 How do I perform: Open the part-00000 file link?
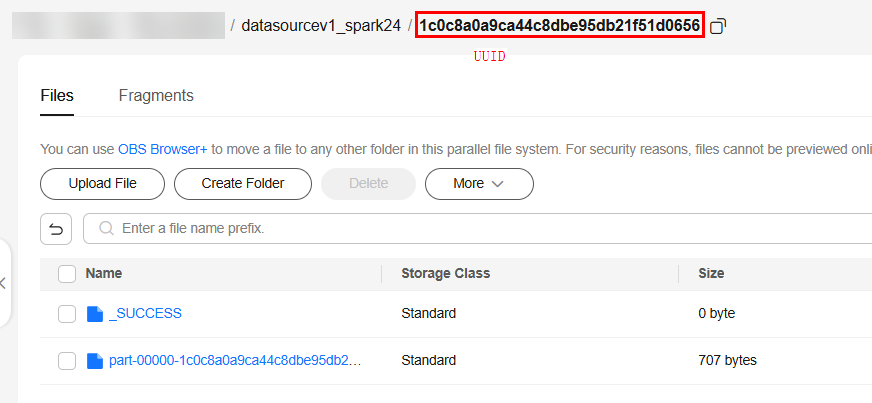[235, 361]
